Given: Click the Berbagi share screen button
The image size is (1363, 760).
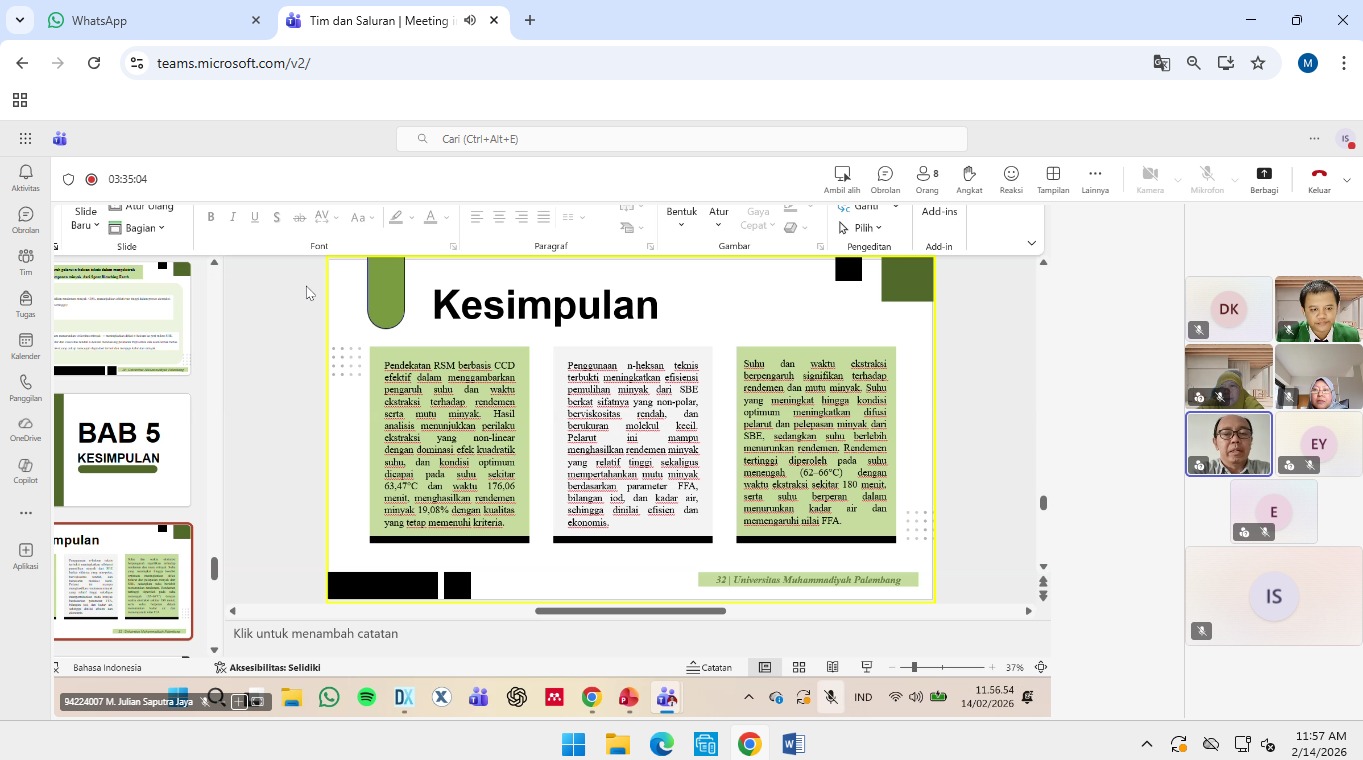Looking at the screenshot, I should [x=1263, y=179].
